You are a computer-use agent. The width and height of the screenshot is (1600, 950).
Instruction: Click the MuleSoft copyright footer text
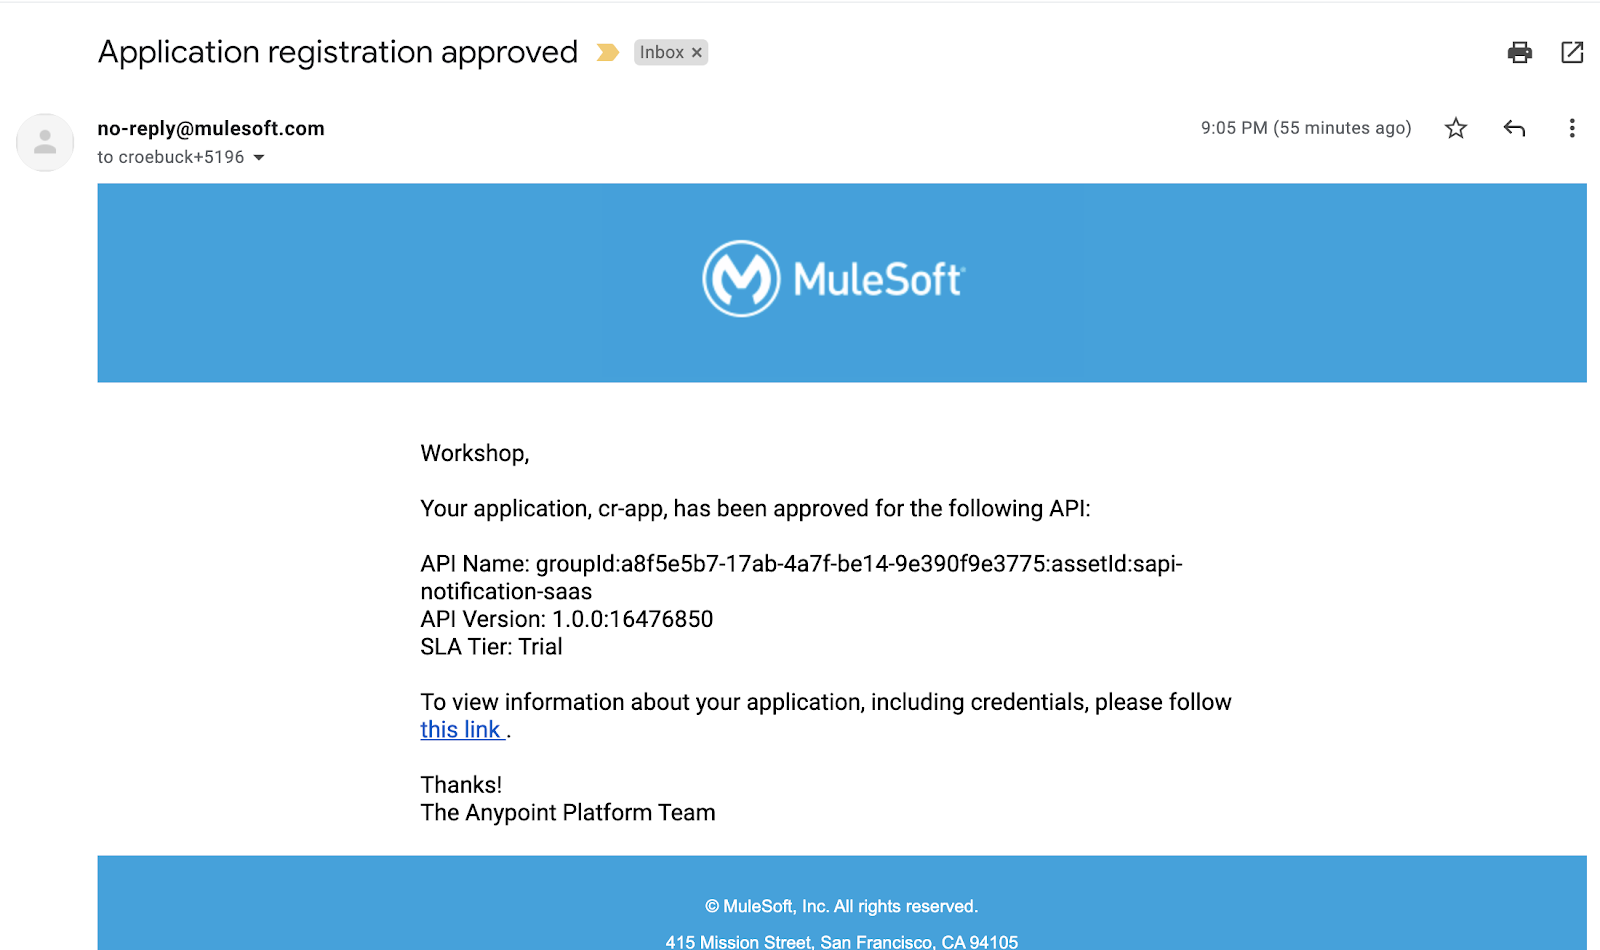[841, 906]
